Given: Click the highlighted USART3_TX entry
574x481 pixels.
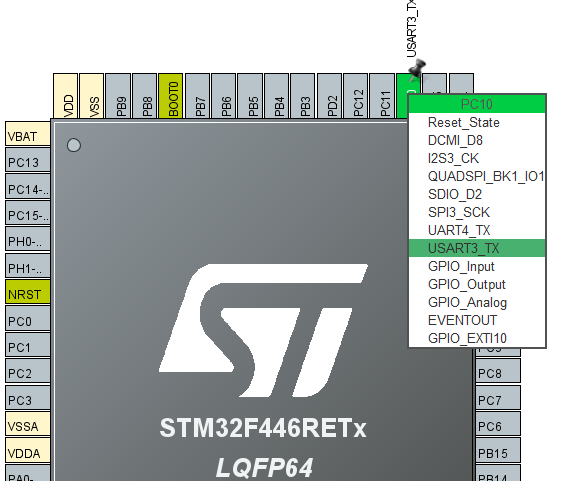Looking at the screenshot, I should click(x=477, y=248).
